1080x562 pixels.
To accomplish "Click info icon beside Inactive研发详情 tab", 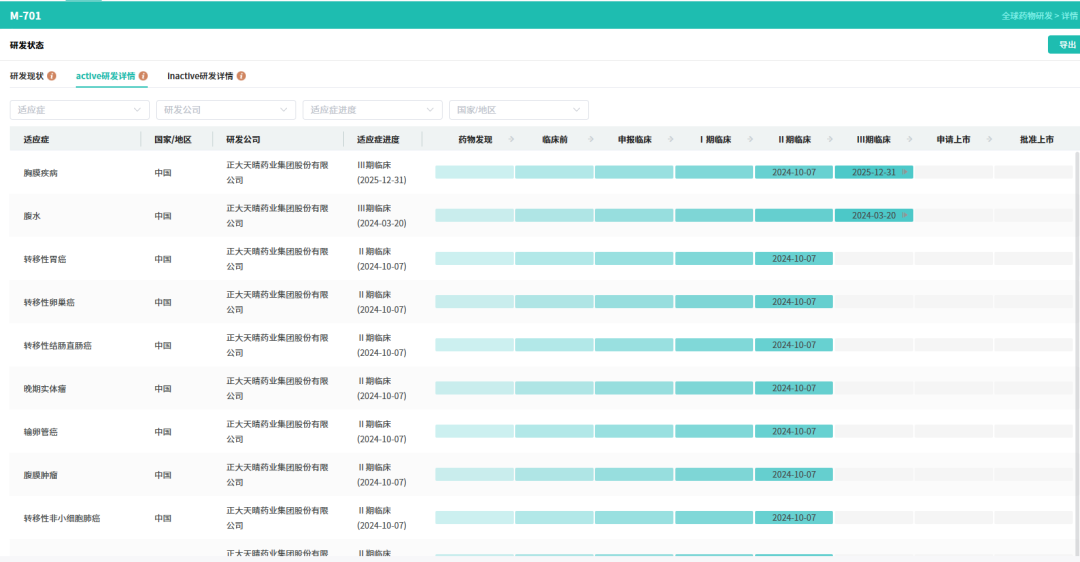I will [241, 76].
